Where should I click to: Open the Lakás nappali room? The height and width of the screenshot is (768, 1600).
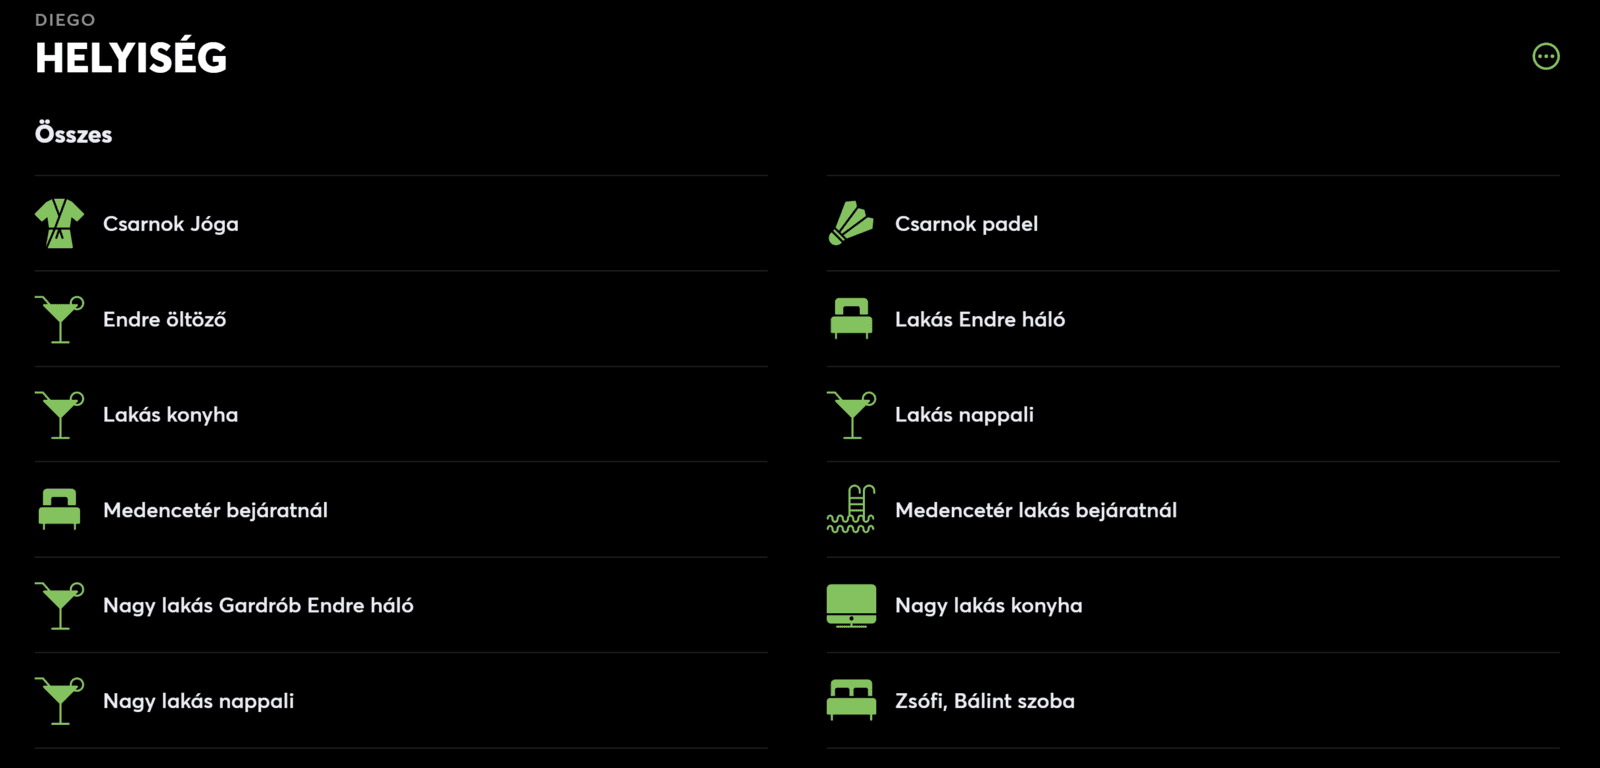coord(964,415)
